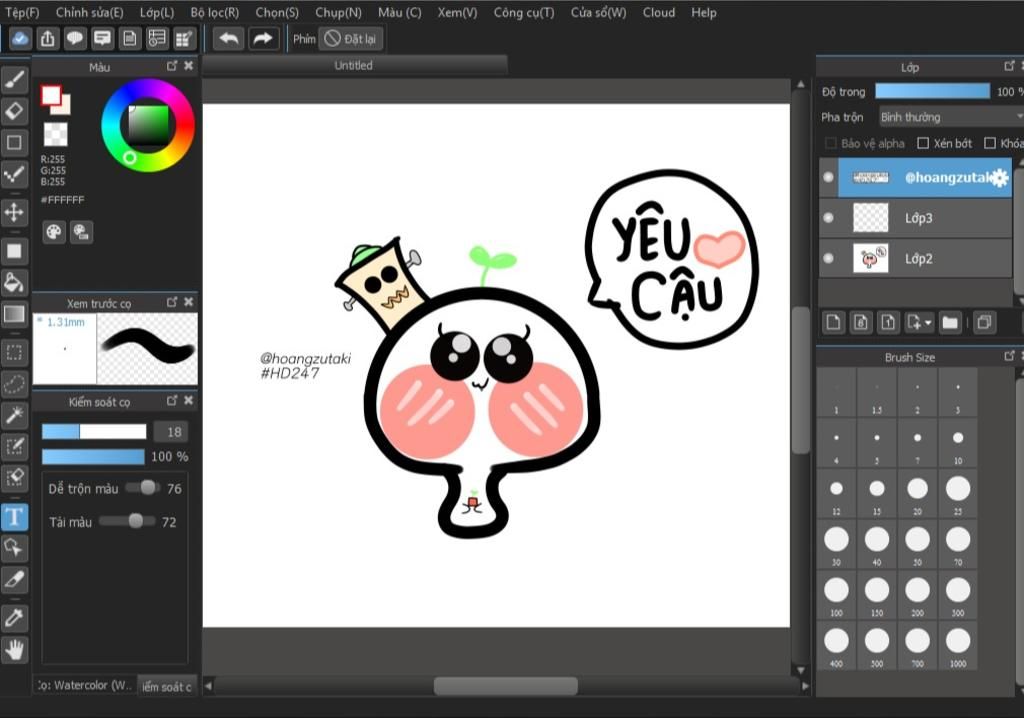Select the Brush tool in the left toolbar
Viewport: 1024px width, 718px height.
pyautogui.click(x=14, y=80)
